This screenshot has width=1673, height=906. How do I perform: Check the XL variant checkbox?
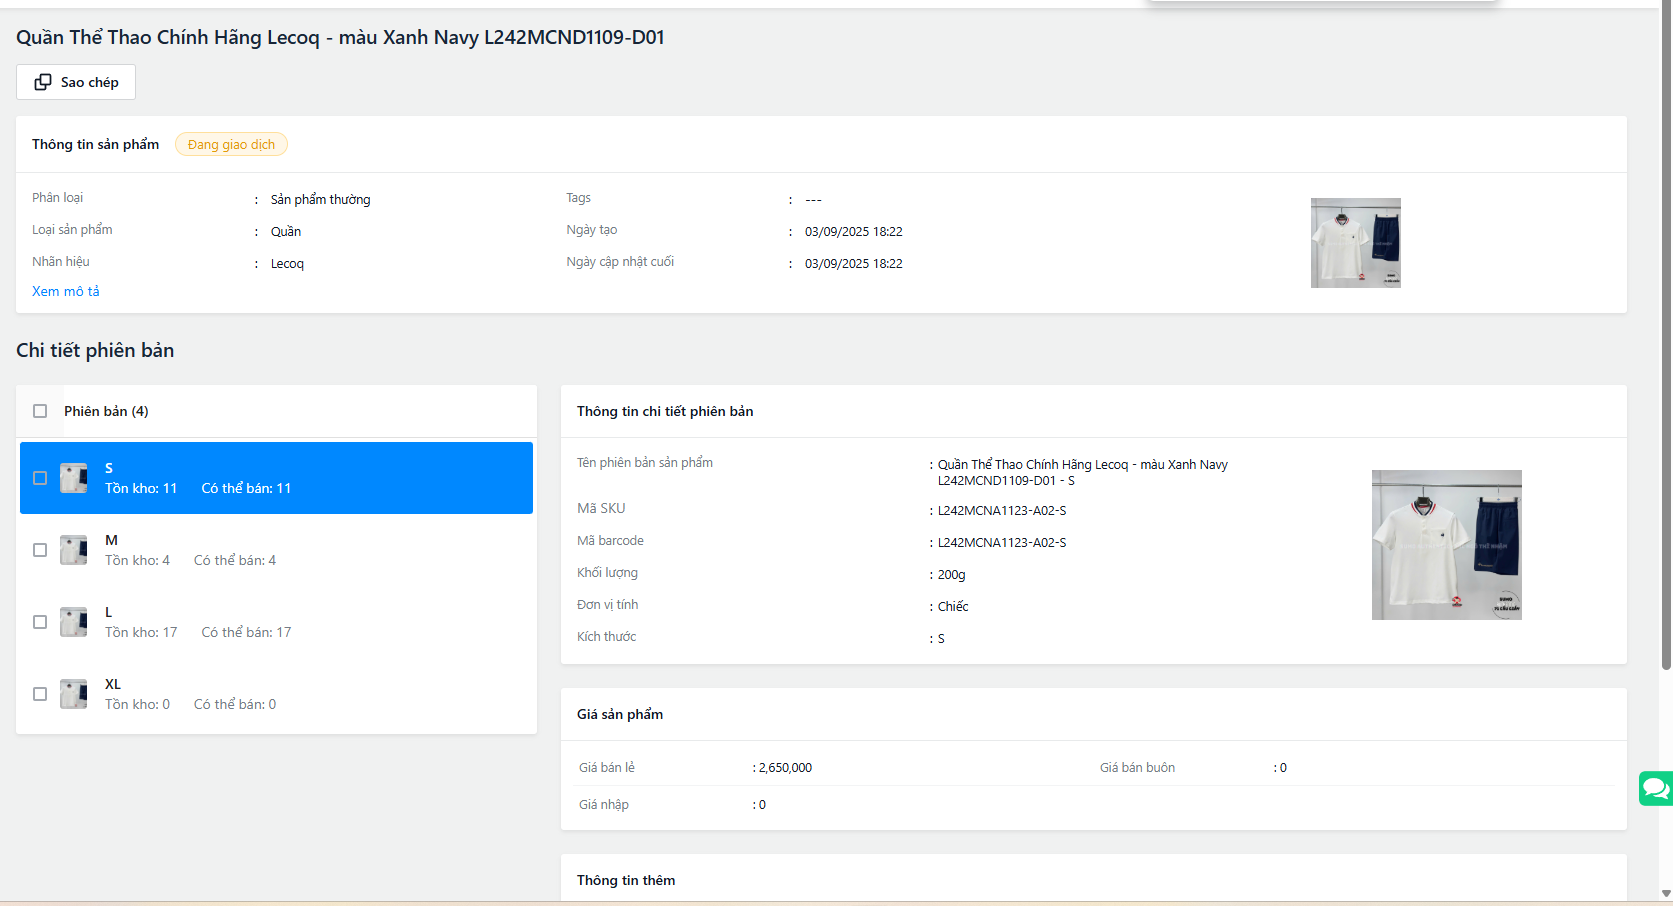[40, 694]
